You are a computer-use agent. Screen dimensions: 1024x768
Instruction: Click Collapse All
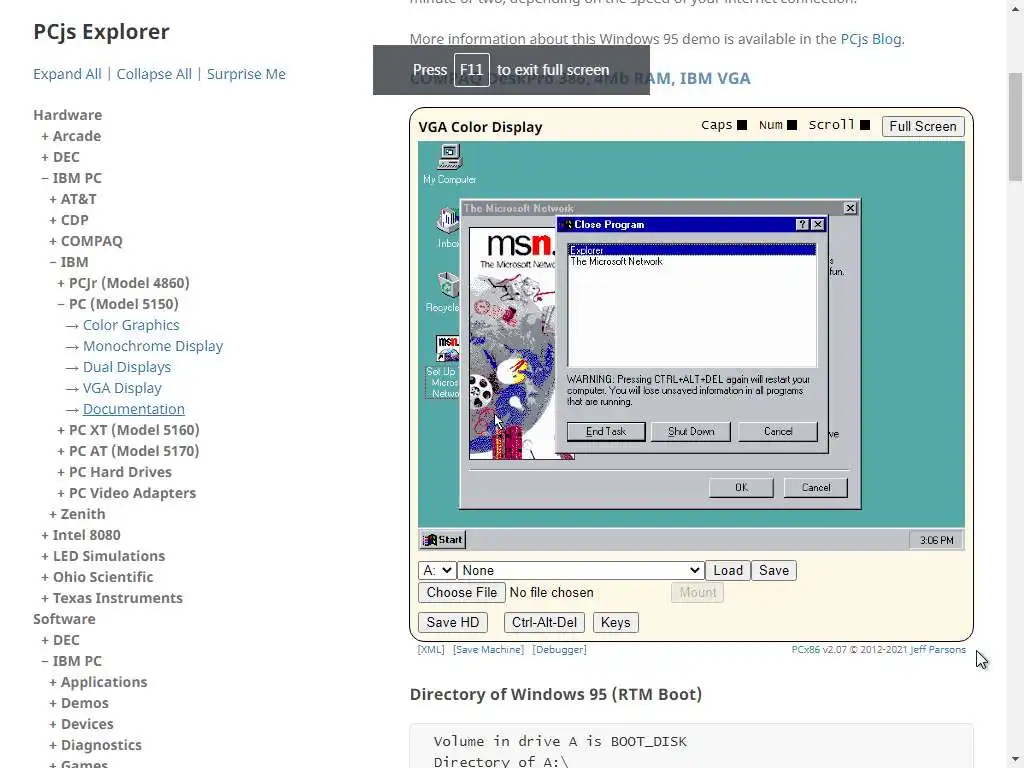154,74
